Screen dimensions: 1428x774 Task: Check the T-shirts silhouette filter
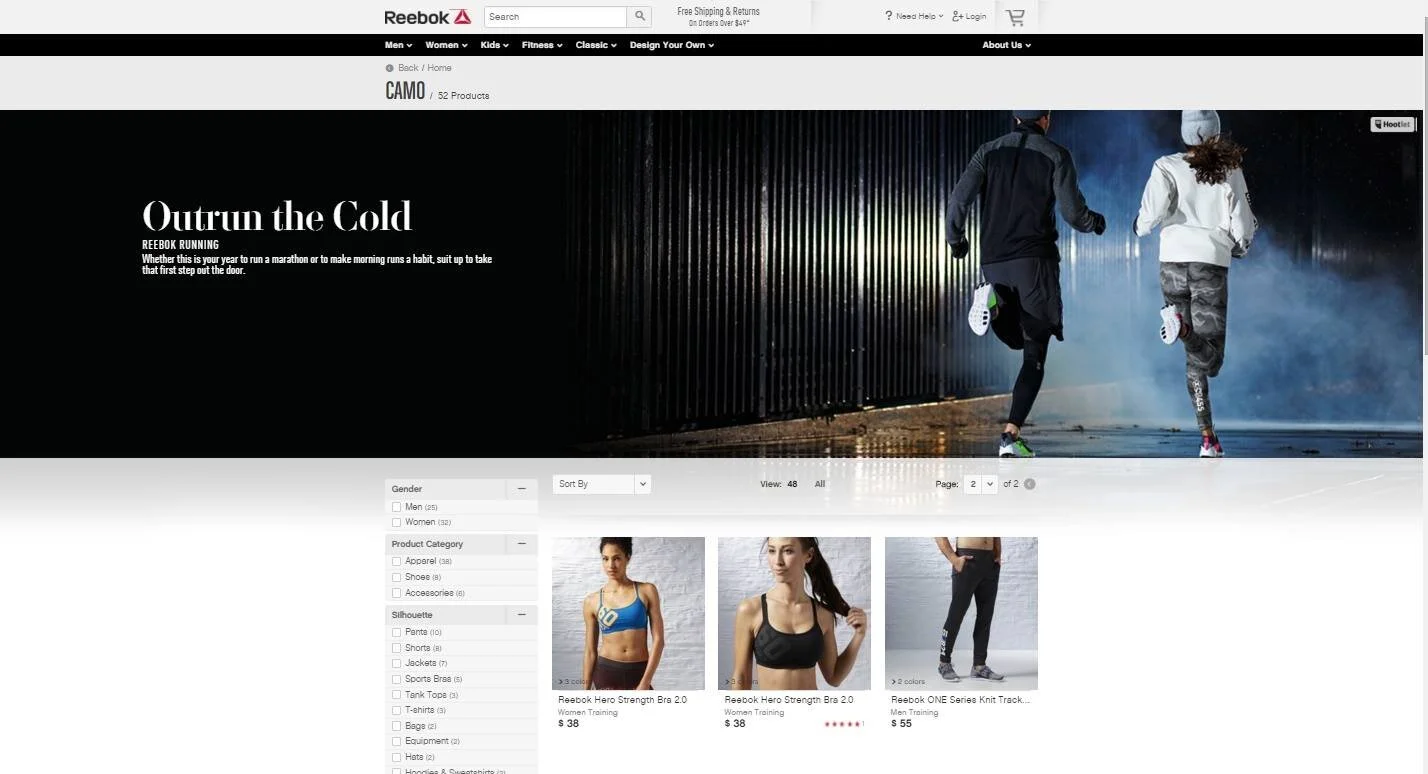(x=397, y=710)
